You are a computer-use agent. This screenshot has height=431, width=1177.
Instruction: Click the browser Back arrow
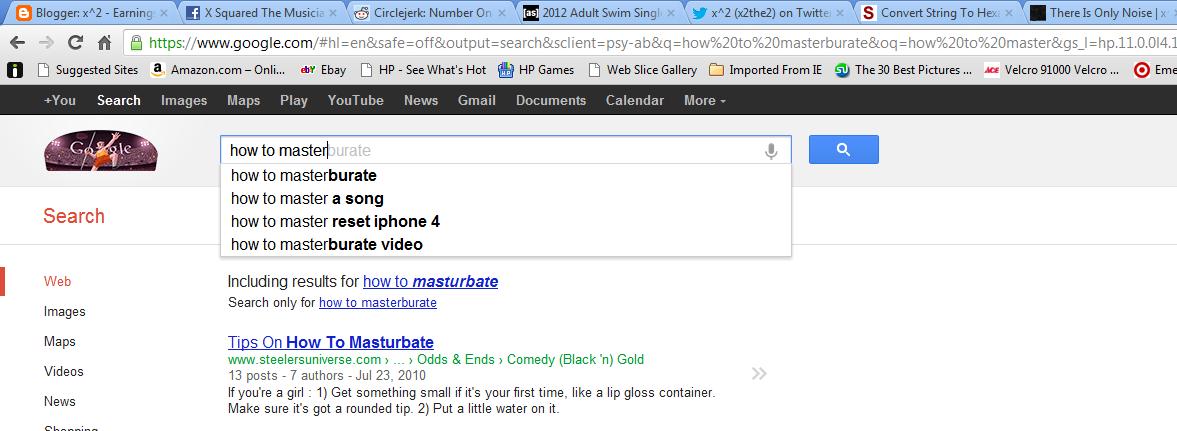tap(17, 43)
